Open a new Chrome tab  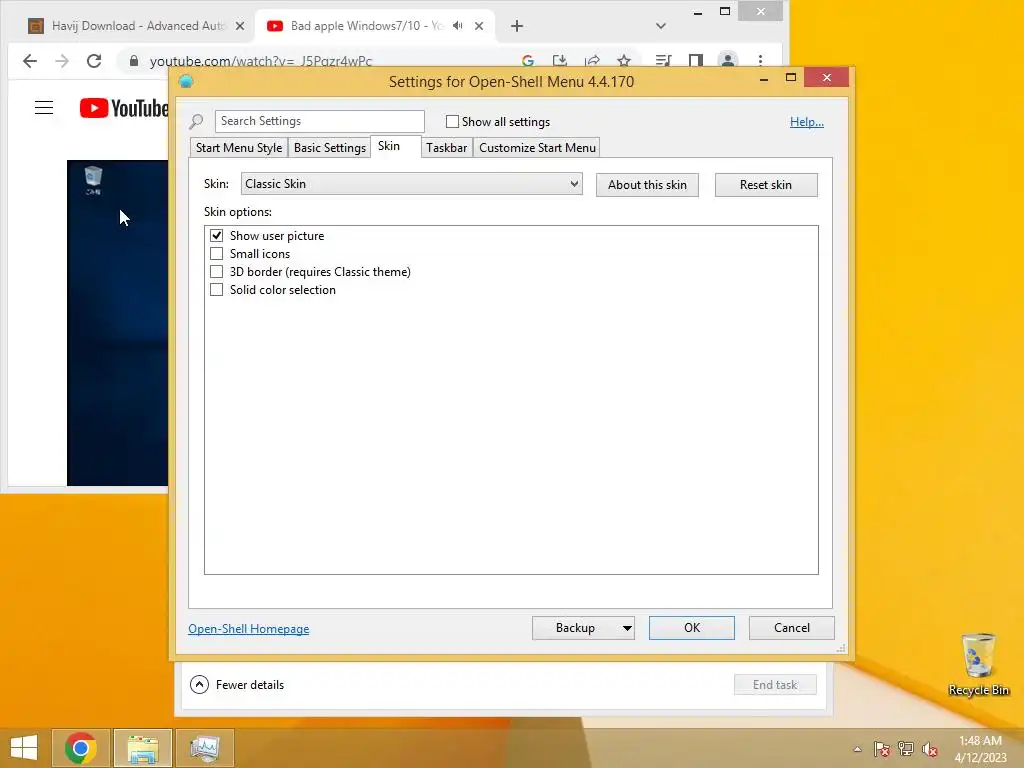pyautogui.click(x=517, y=26)
